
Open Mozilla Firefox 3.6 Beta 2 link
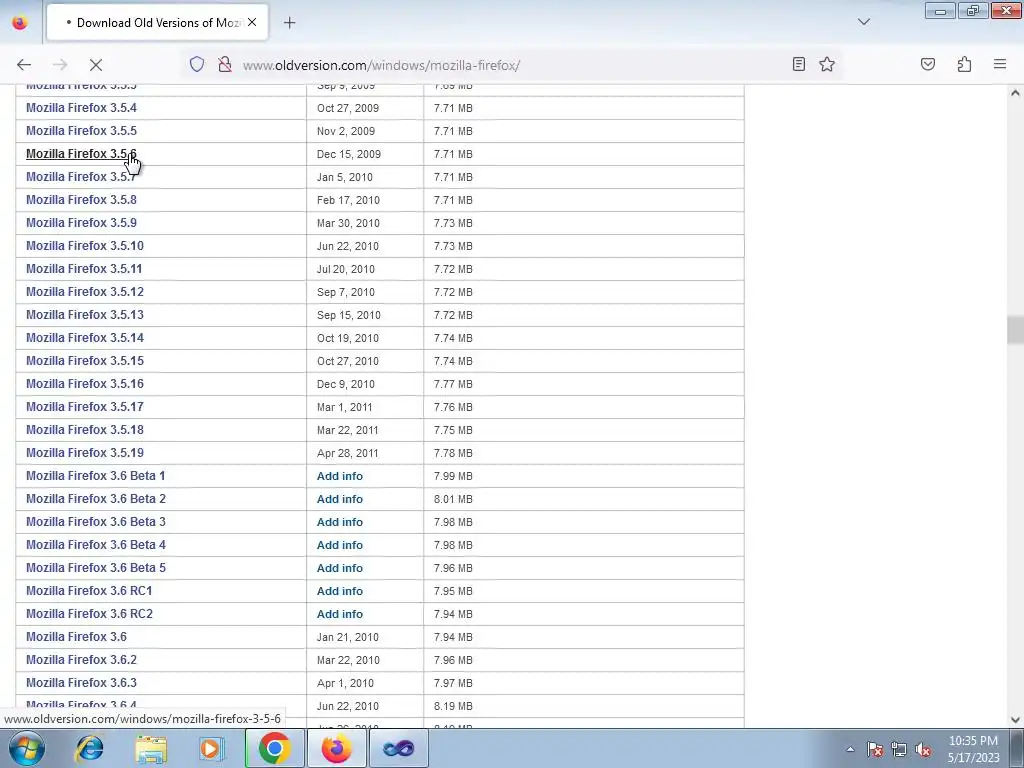click(96, 498)
